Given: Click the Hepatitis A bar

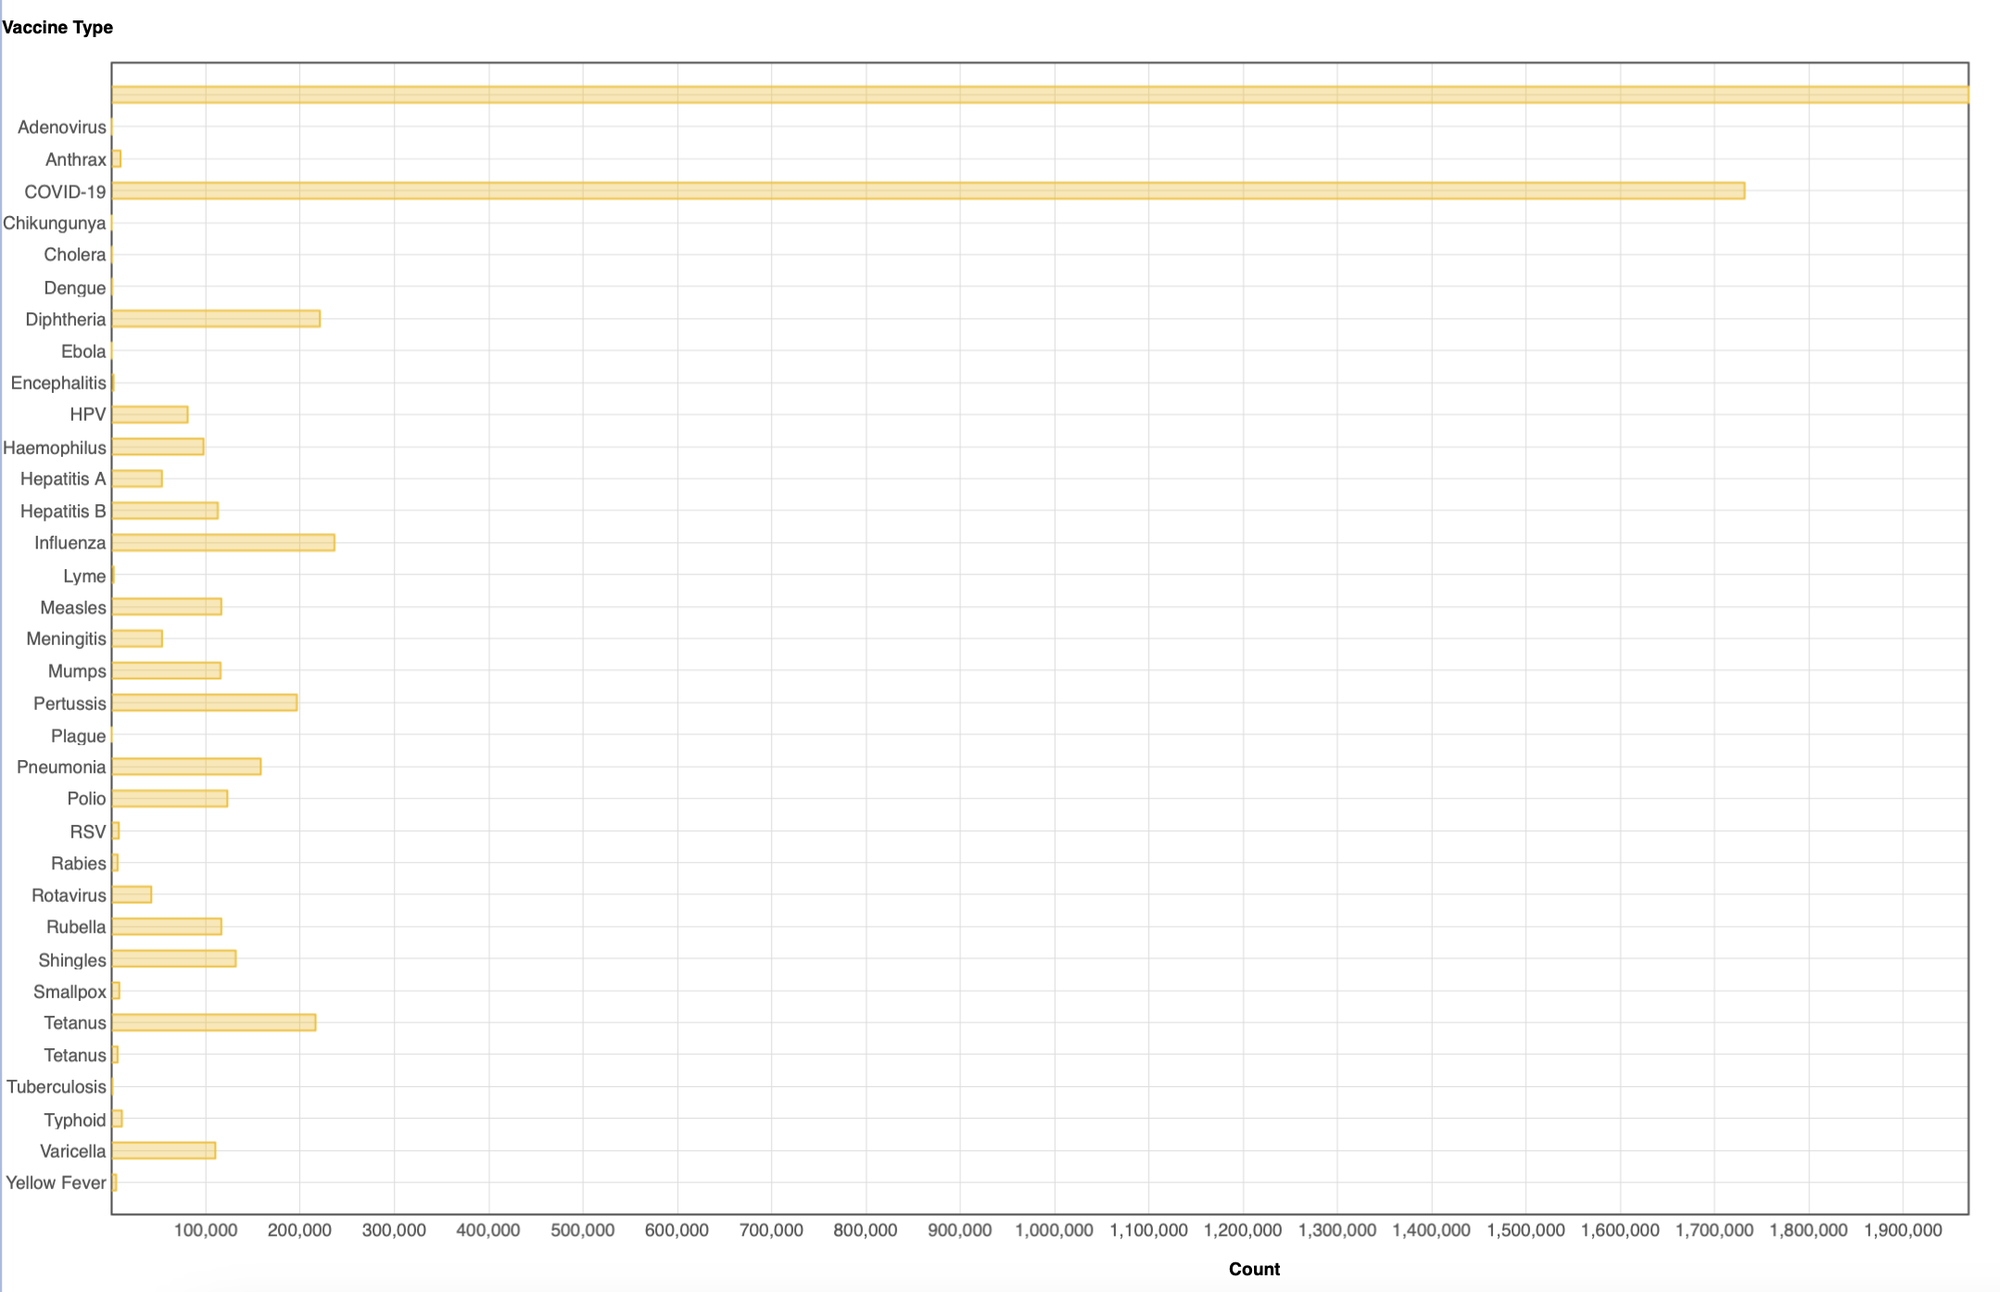Looking at the screenshot, I should 137,479.
